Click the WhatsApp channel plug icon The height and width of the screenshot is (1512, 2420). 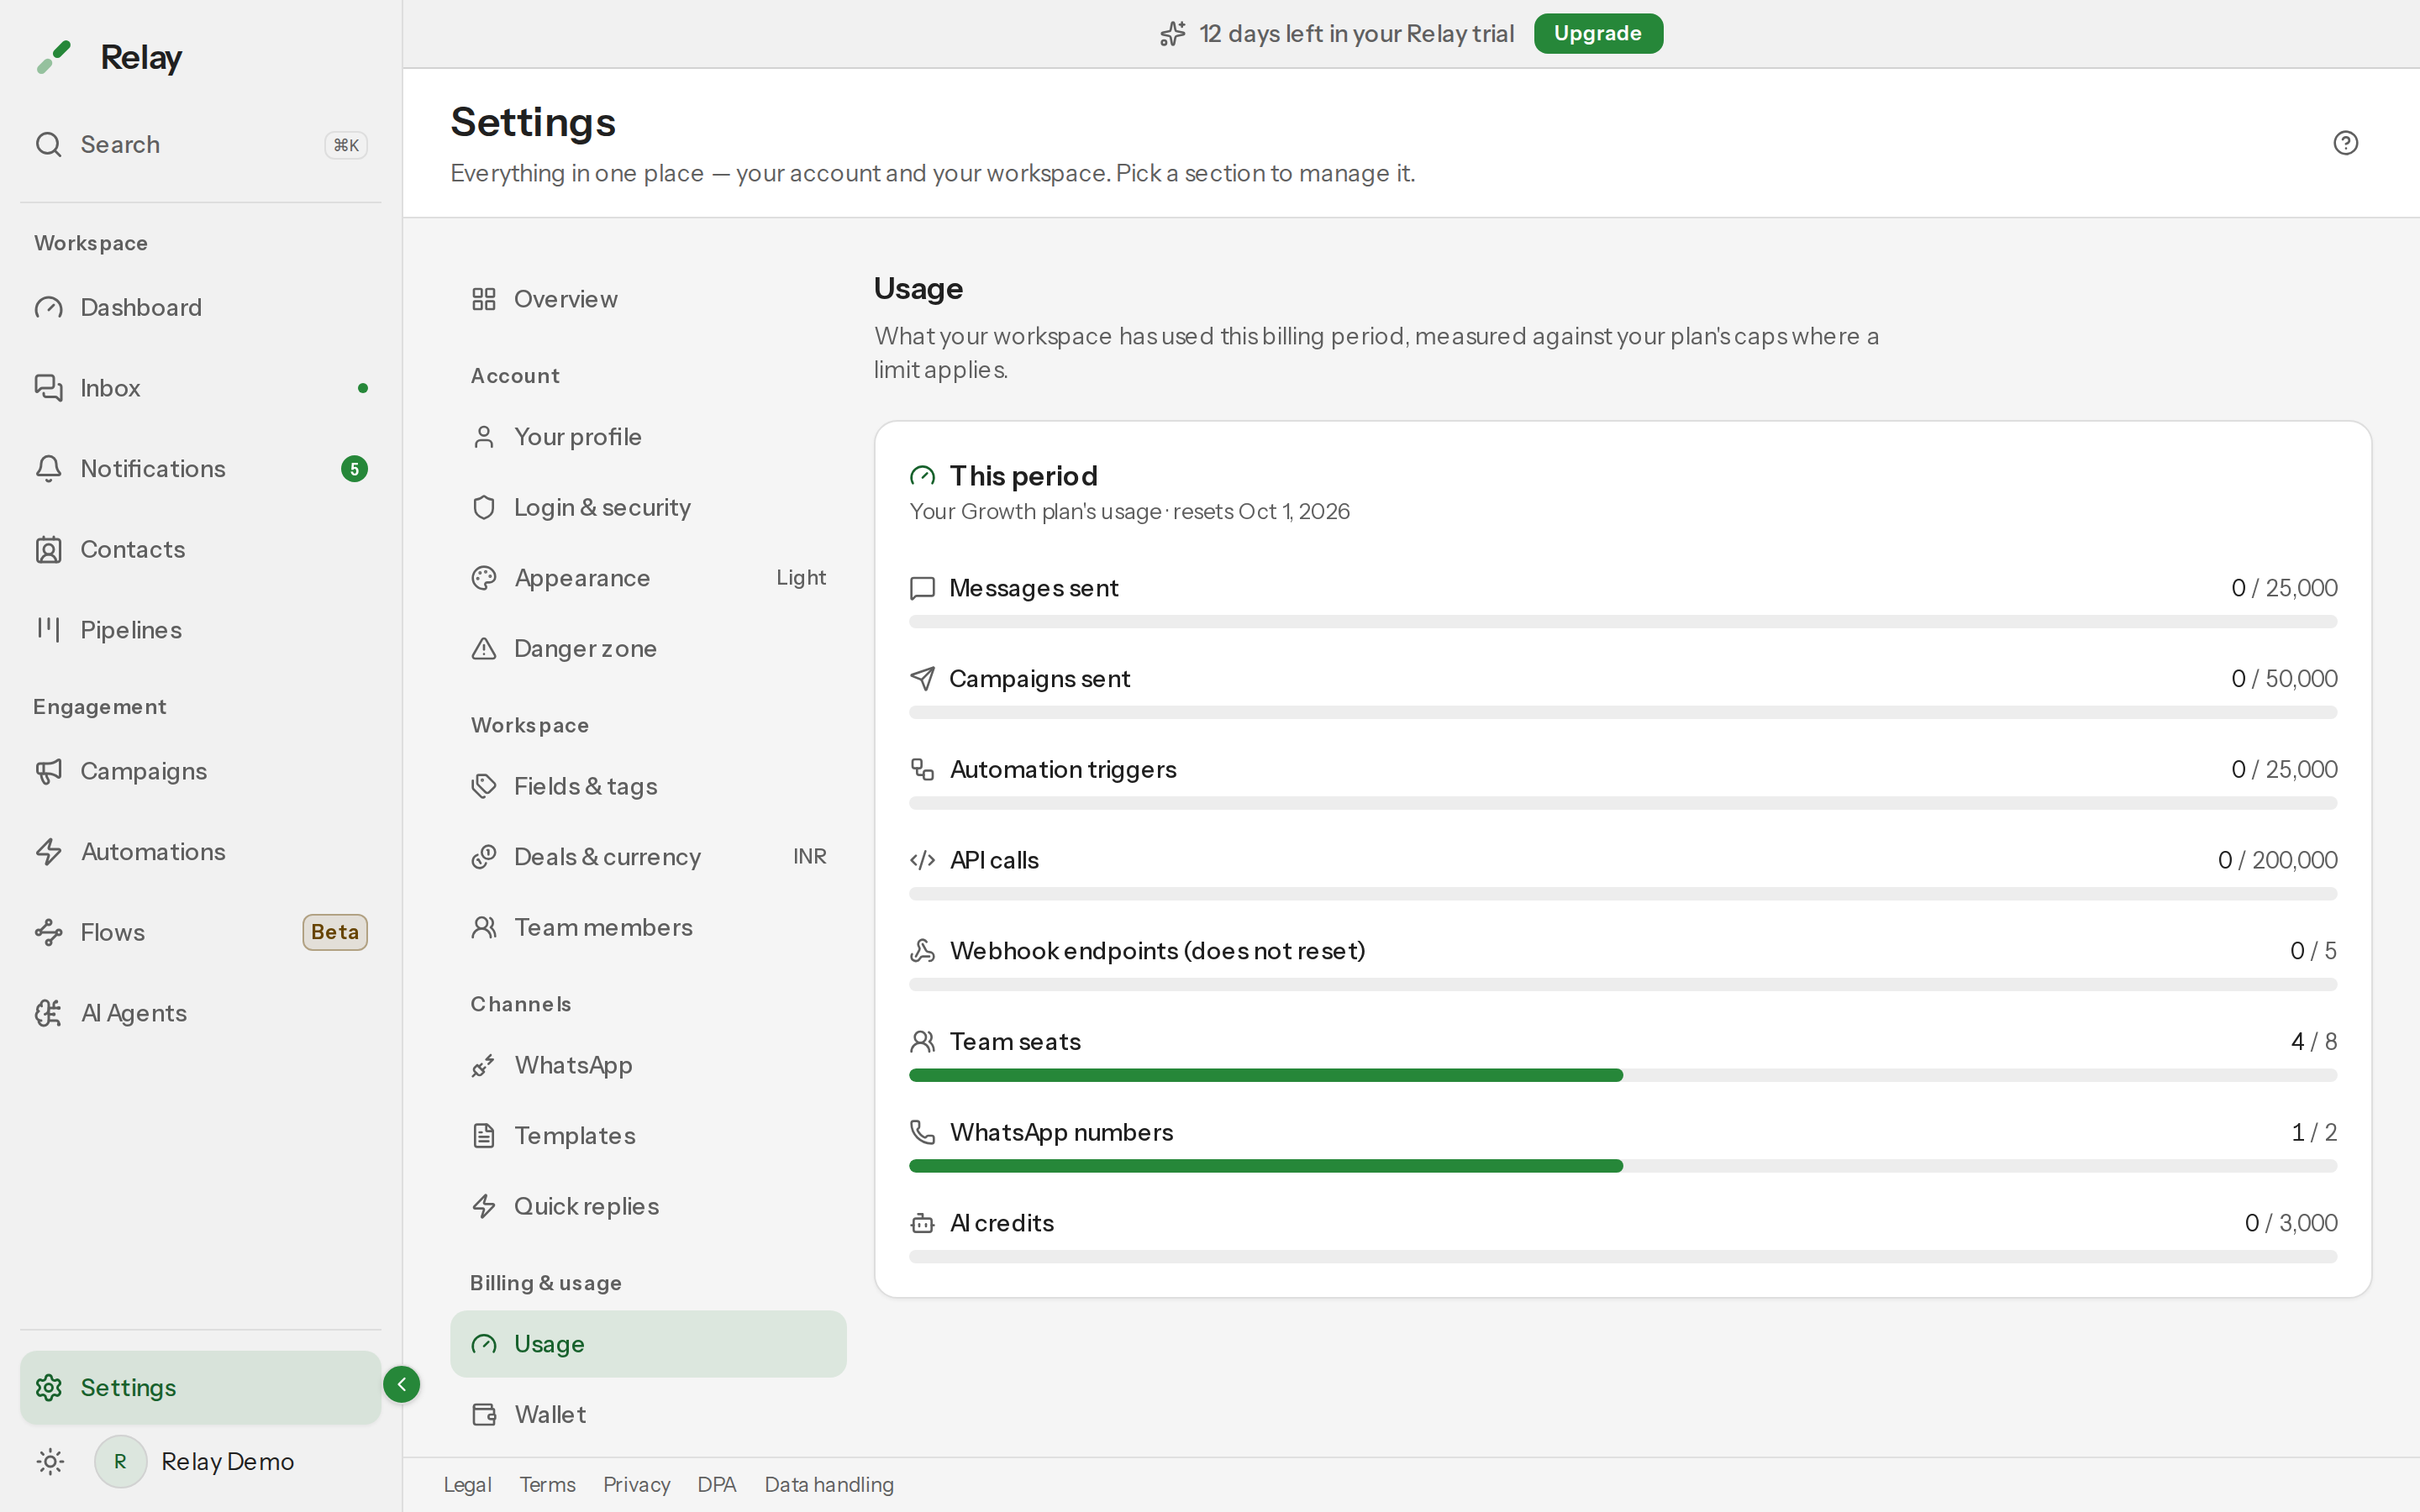tap(484, 1065)
